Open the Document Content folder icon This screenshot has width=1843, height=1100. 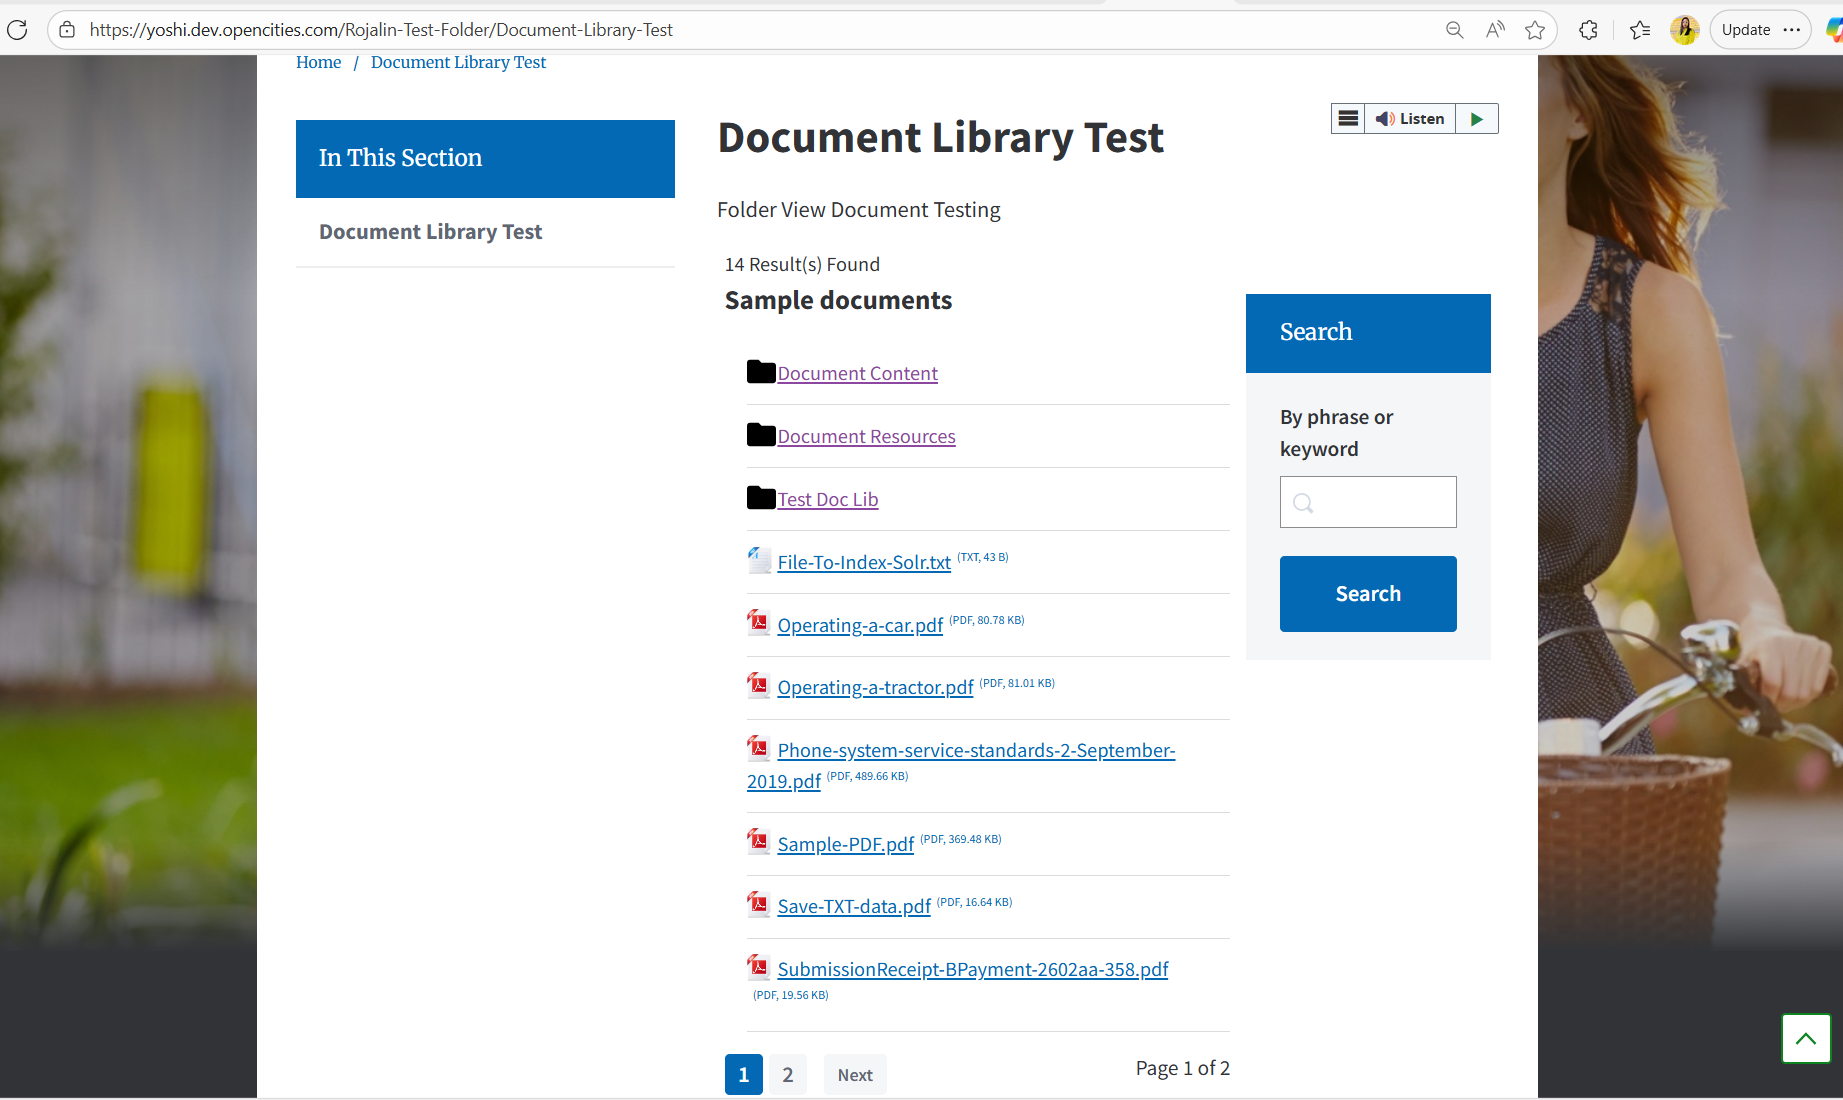tap(760, 371)
